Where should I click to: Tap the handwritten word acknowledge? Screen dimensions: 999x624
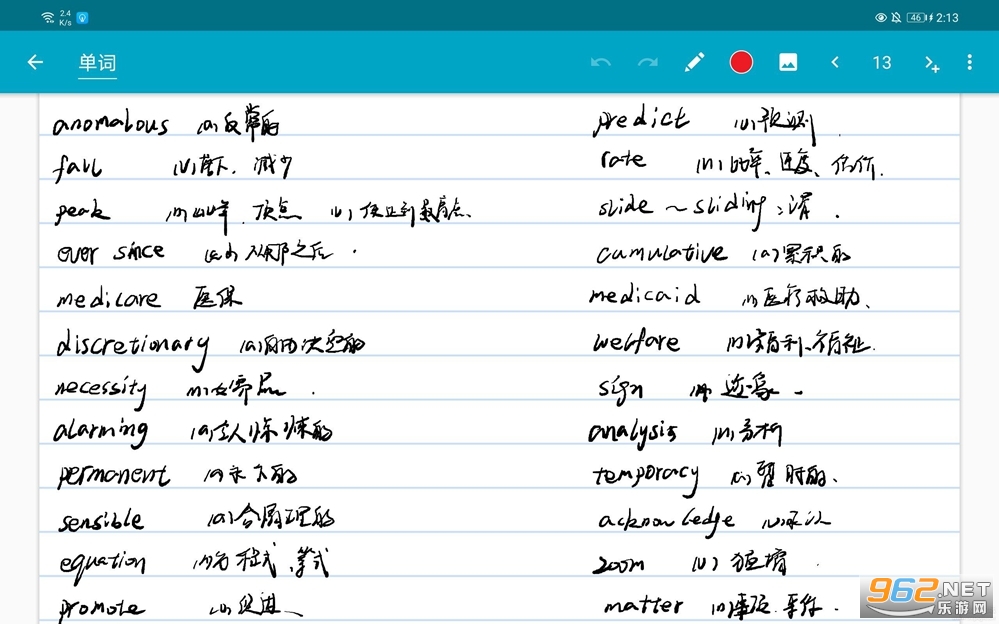tap(666, 522)
